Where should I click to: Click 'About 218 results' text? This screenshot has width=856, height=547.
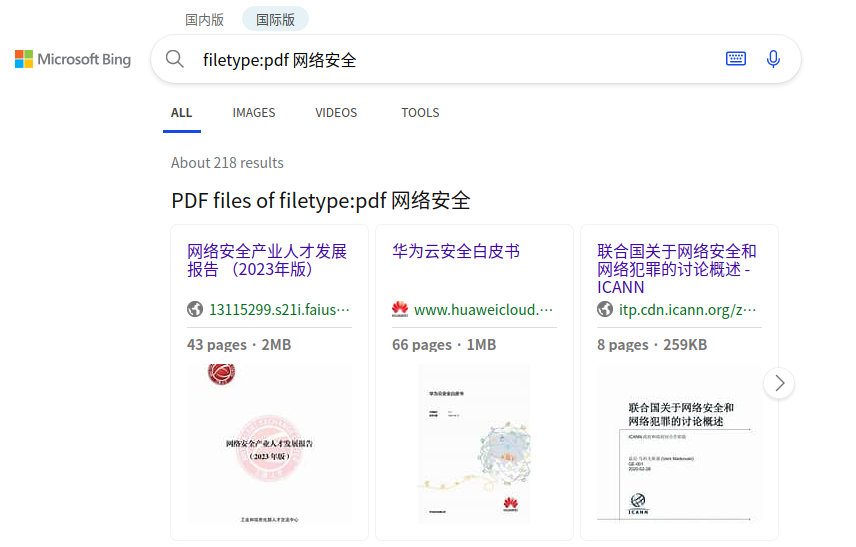point(227,163)
